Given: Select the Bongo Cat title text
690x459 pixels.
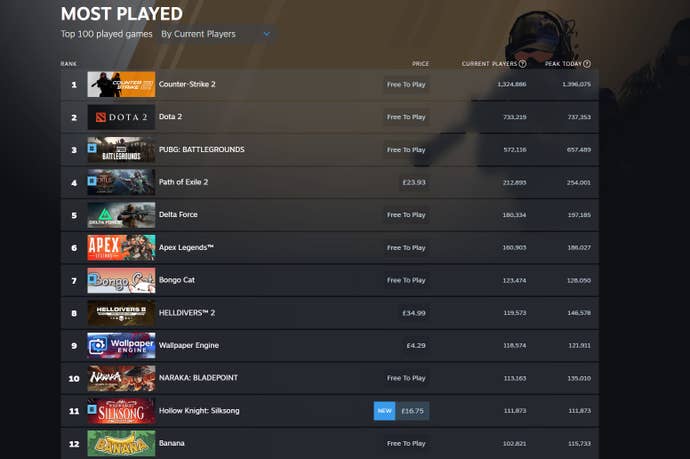Looking at the screenshot, I should pos(176,280).
